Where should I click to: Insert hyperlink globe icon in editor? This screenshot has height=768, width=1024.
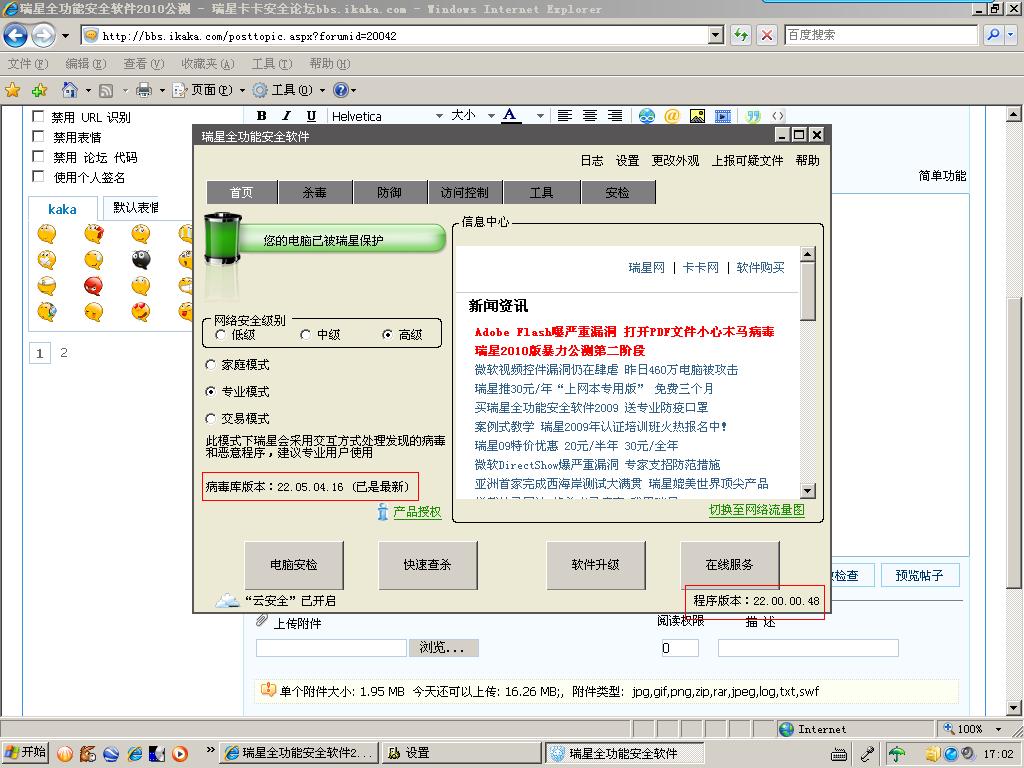tap(647, 116)
